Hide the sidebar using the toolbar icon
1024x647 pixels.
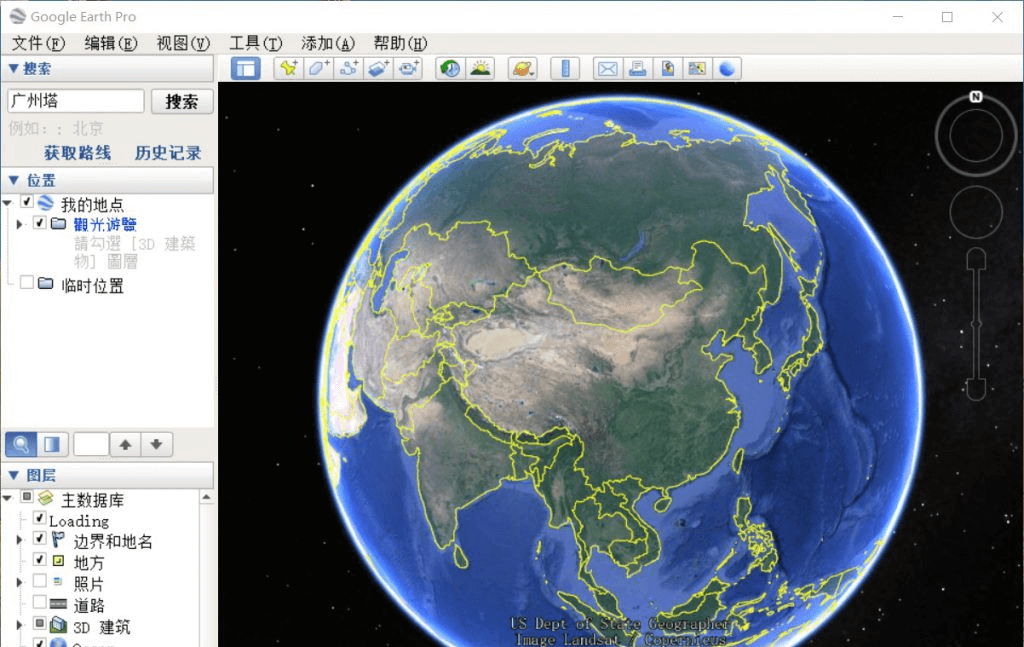pyautogui.click(x=246, y=68)
